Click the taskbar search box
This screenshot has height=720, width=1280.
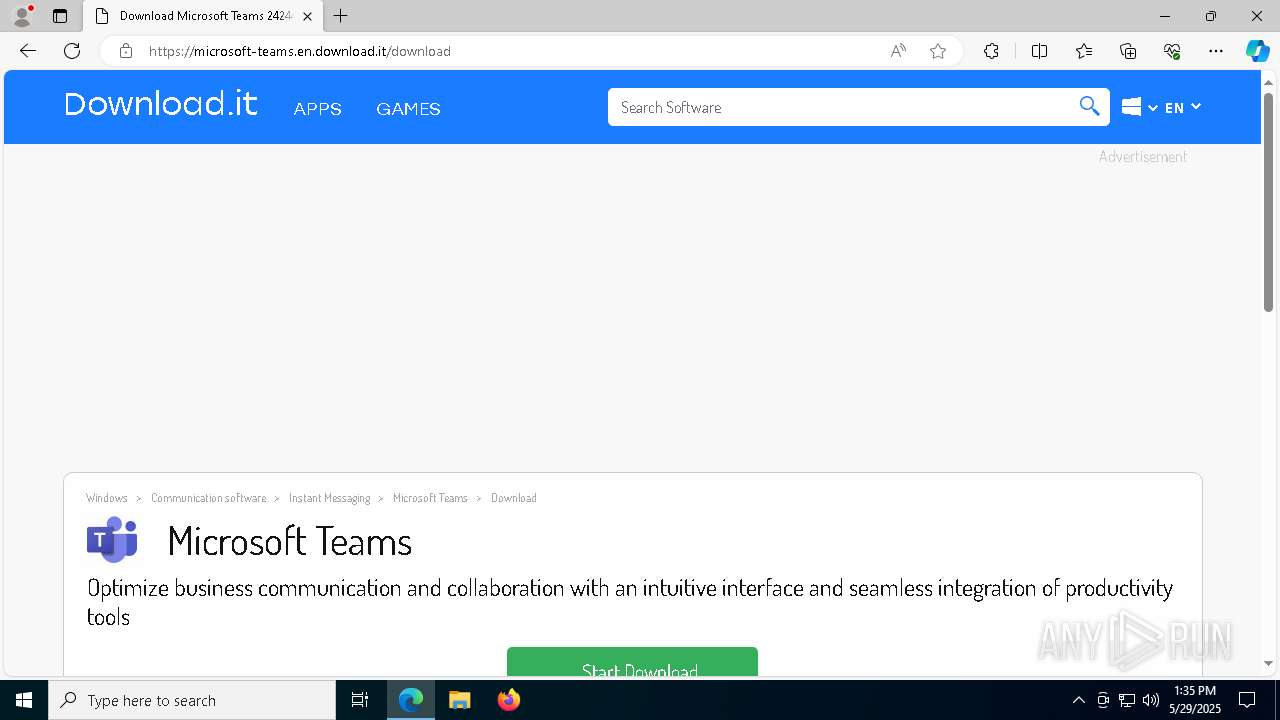192,700
